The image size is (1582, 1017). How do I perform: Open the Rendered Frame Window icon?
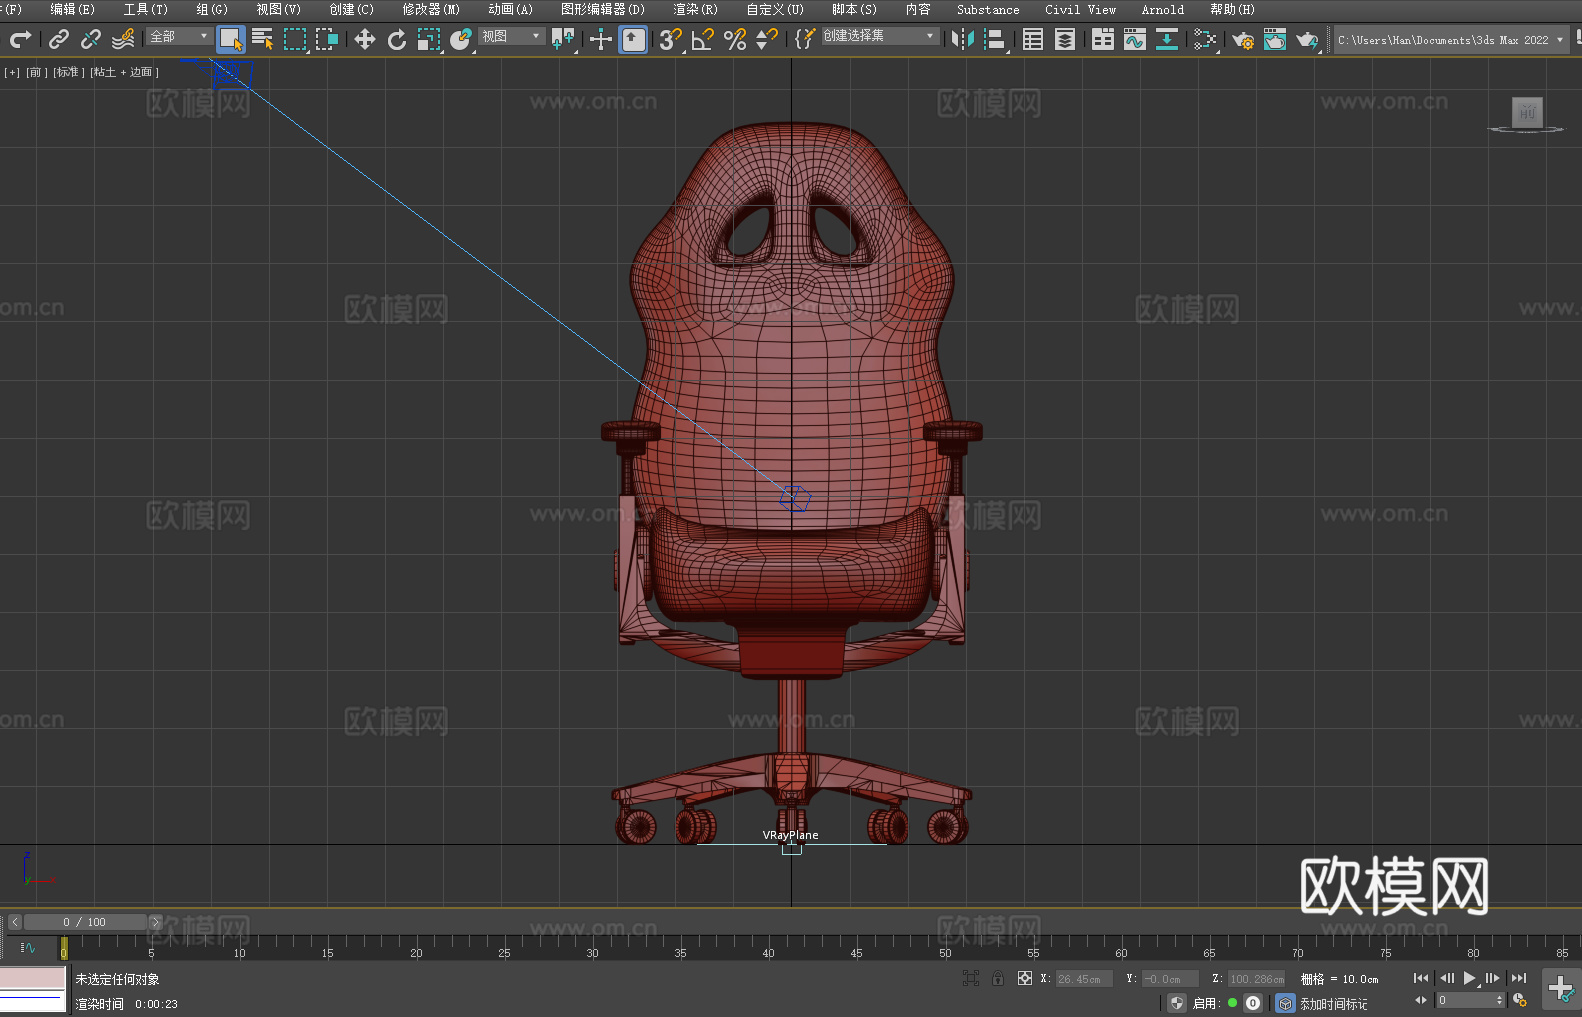coord(1275,39)
